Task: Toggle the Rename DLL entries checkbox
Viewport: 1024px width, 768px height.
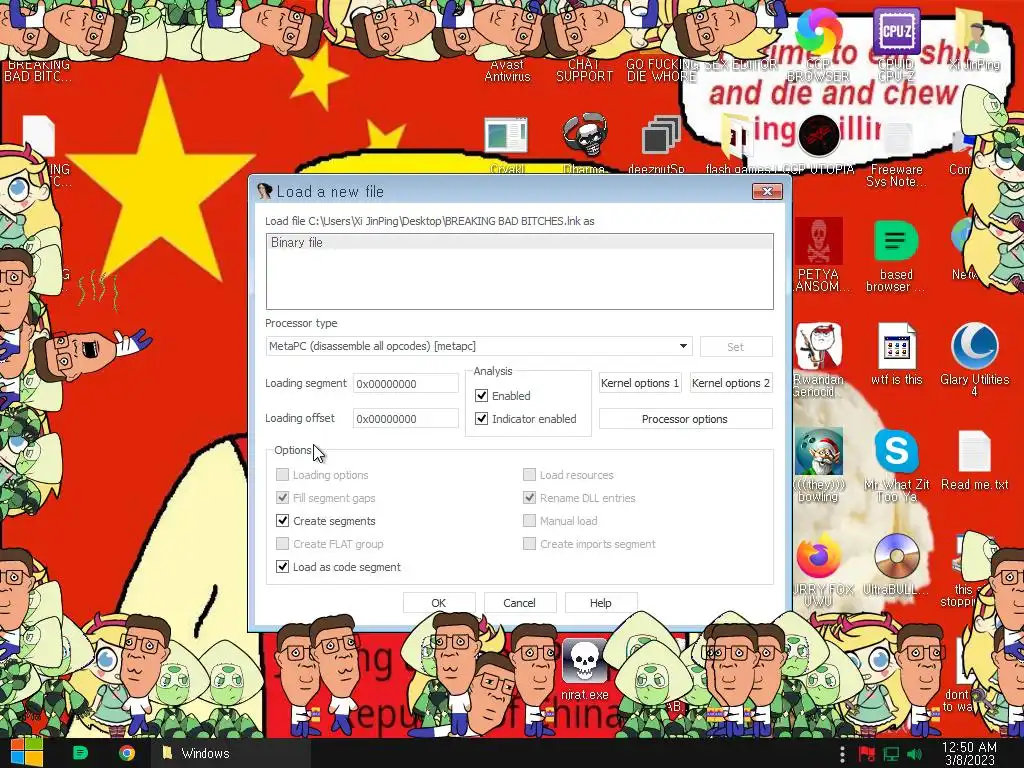Action: pyautogui.click(x=530, y=498)
